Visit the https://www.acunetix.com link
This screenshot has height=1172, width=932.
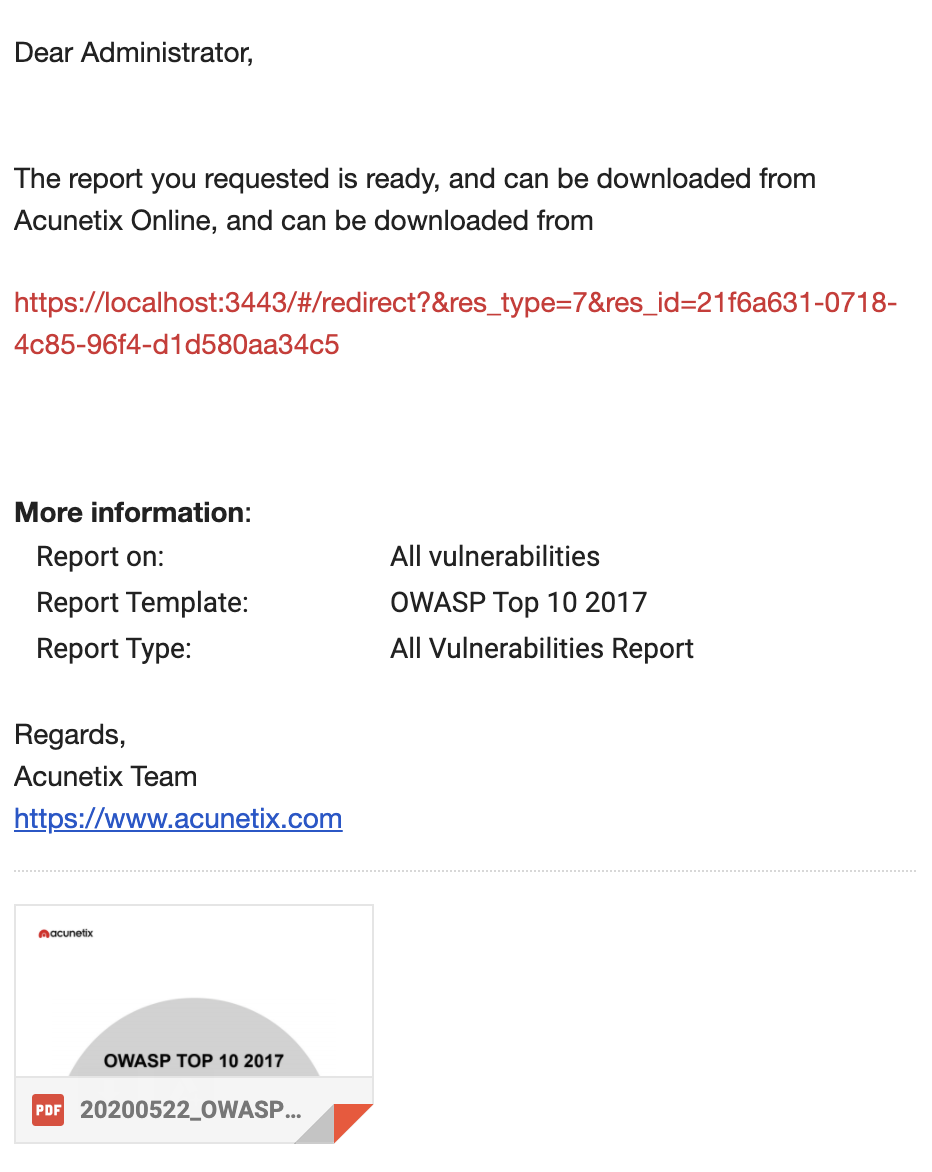click(178, 818)
